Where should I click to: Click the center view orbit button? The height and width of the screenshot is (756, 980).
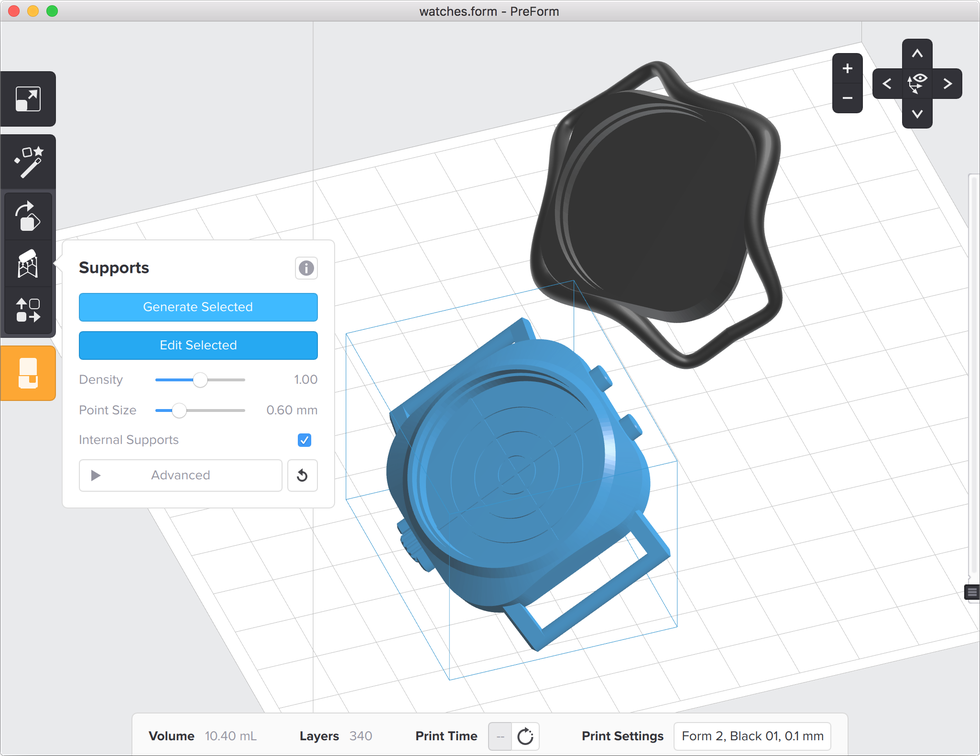pyautogui.click(x=917, y=83)
